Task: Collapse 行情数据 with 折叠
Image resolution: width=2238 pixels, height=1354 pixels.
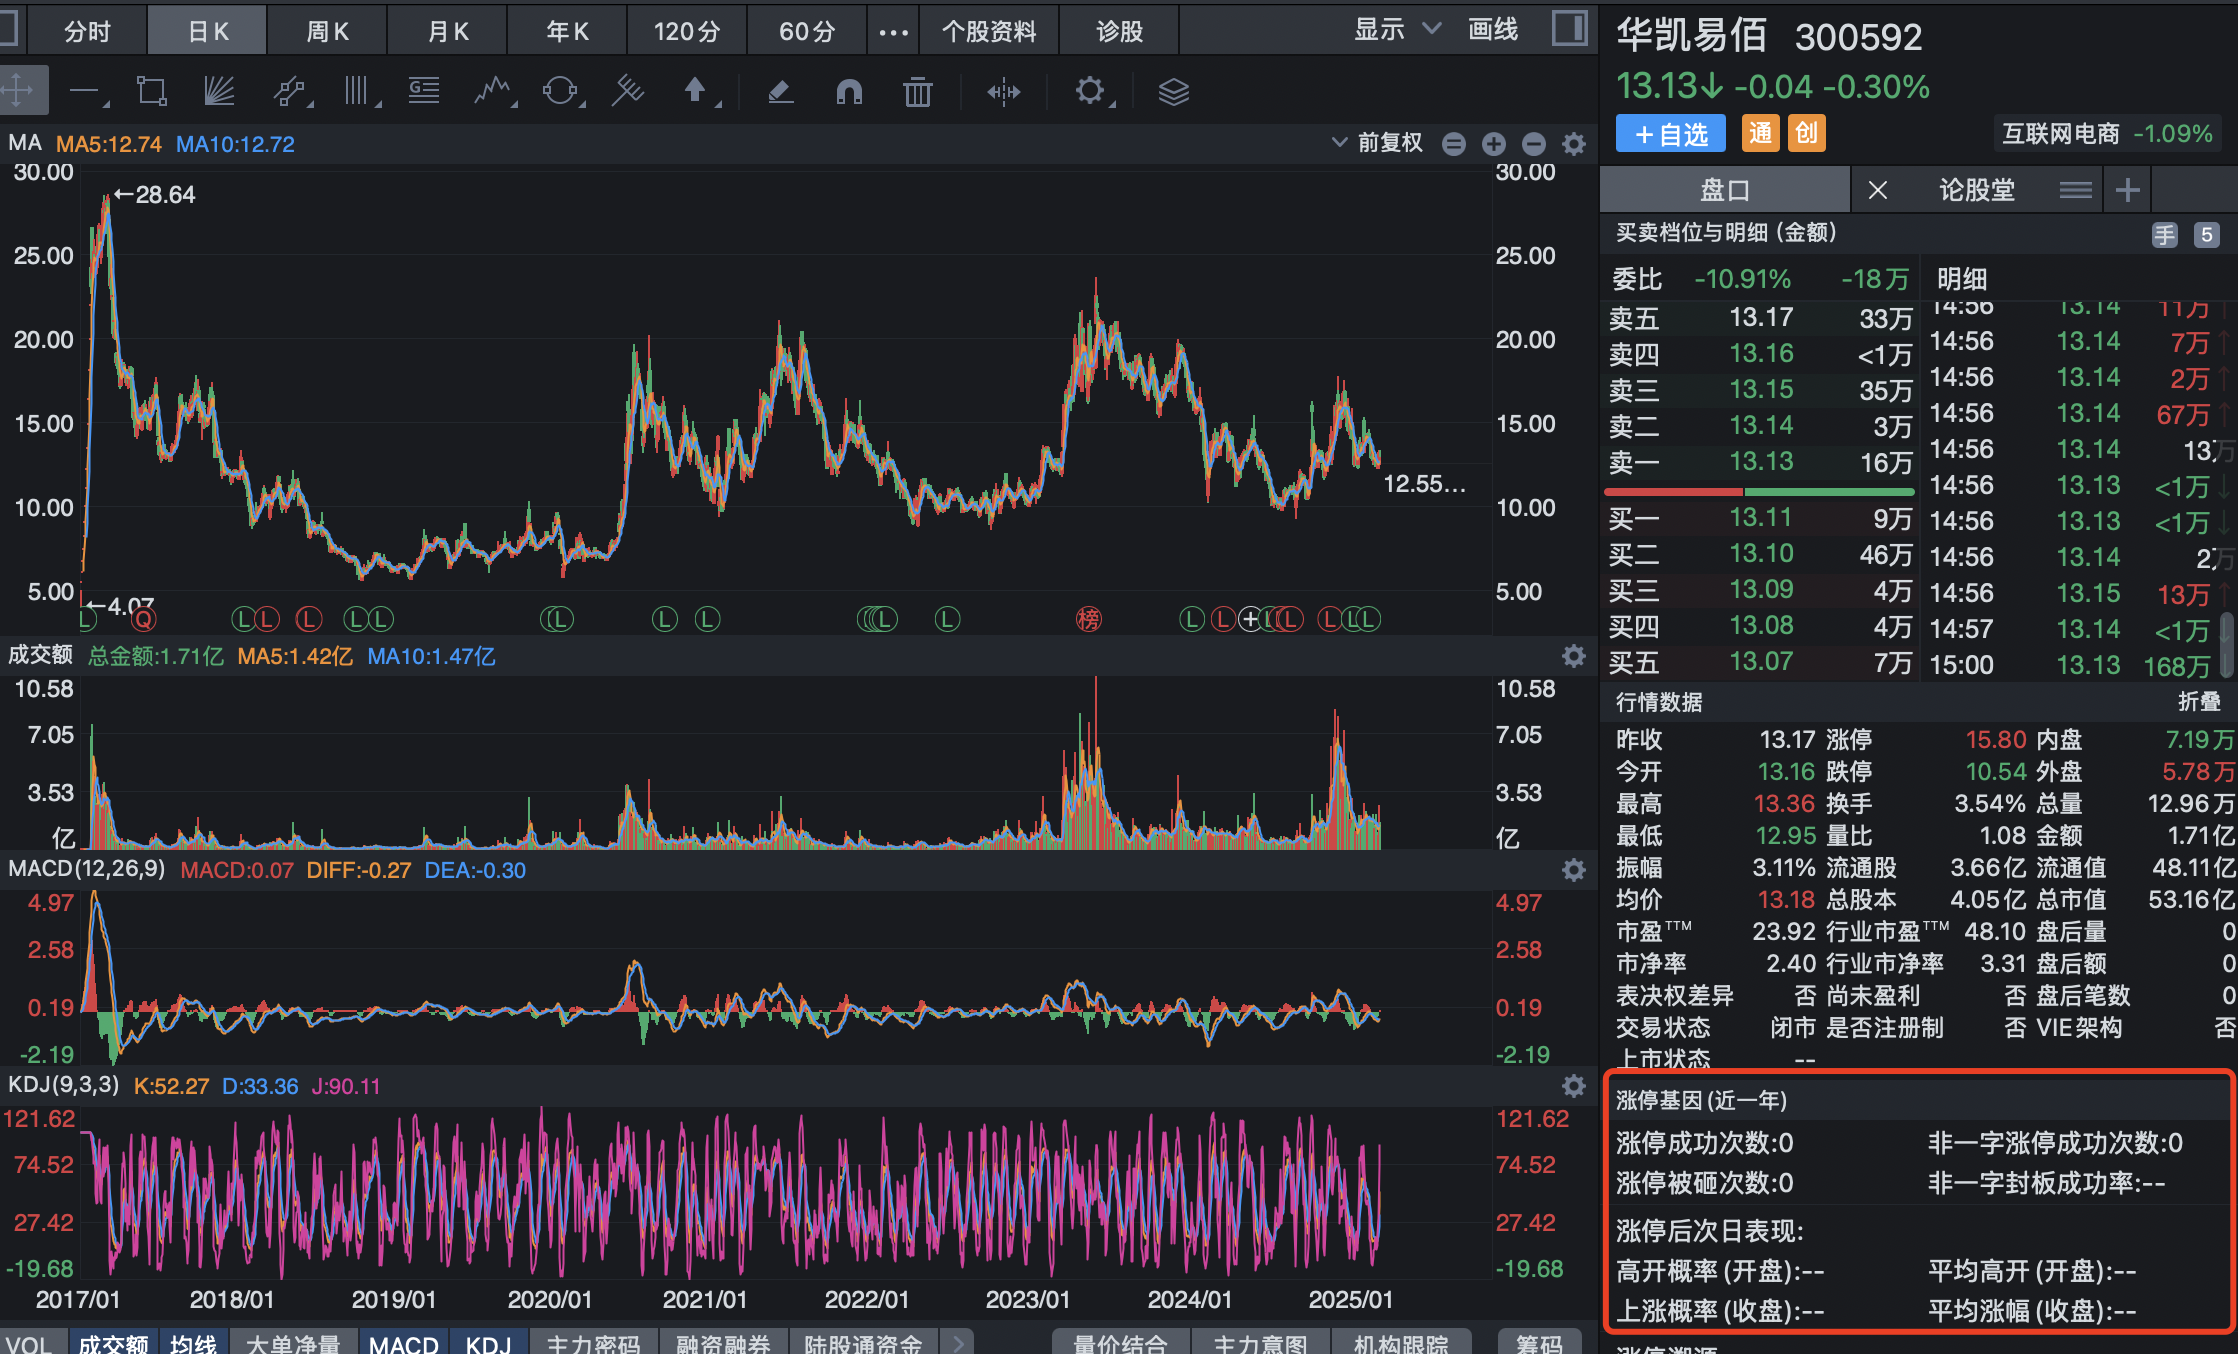Action: pyautogui.click(x=2199, y=702)
